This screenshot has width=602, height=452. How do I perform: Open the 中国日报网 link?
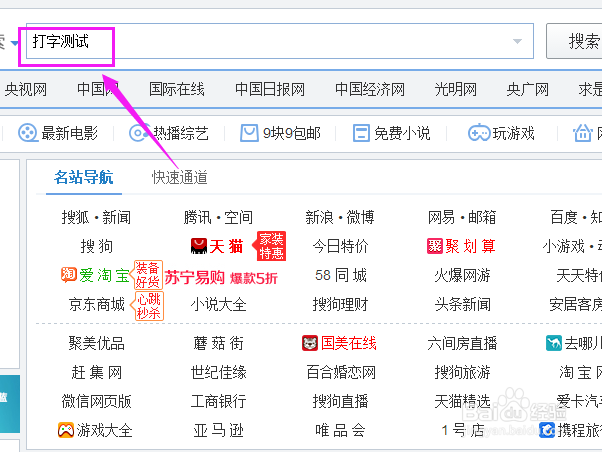(270, 89)
